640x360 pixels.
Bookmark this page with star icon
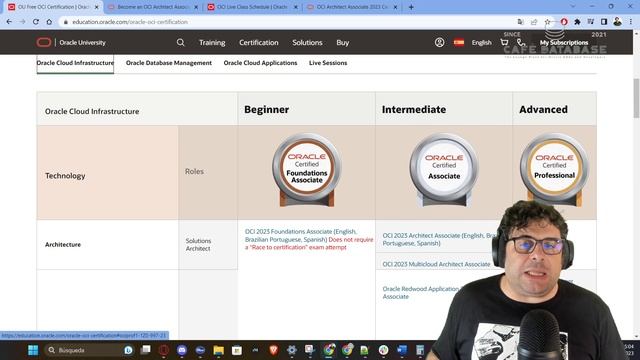coord(547,22)
